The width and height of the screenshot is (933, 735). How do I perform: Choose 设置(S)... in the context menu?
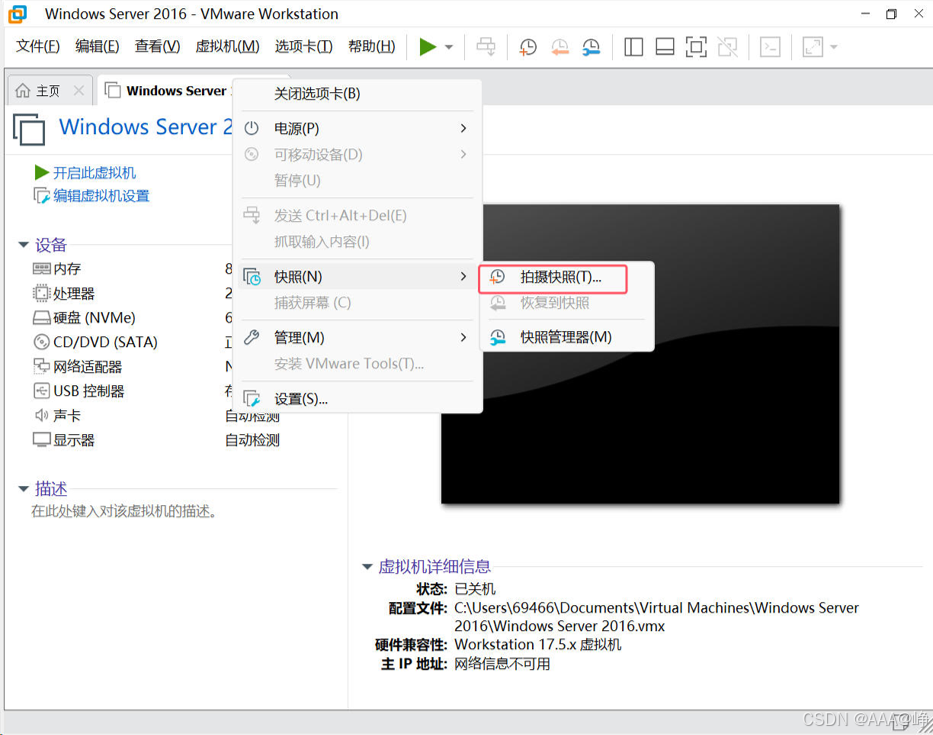[x=359, y=399]
